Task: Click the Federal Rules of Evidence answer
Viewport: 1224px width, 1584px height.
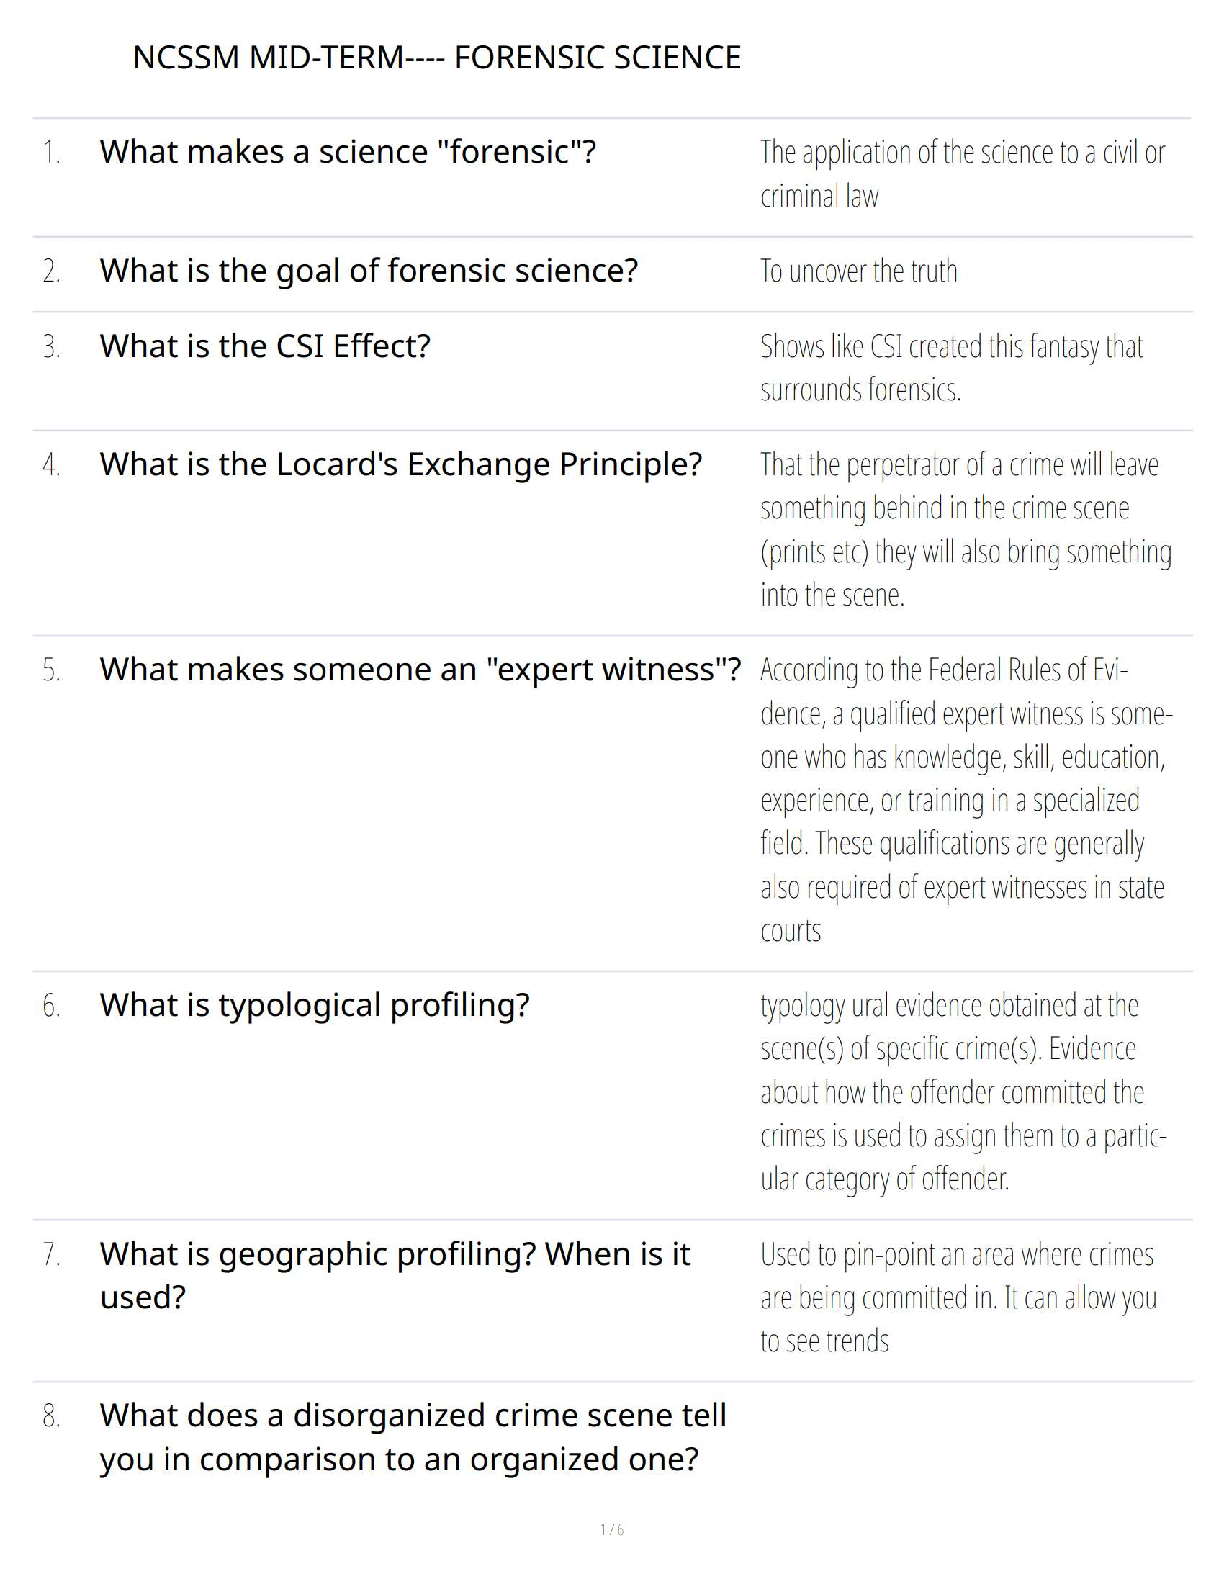Action: point(965,799)
